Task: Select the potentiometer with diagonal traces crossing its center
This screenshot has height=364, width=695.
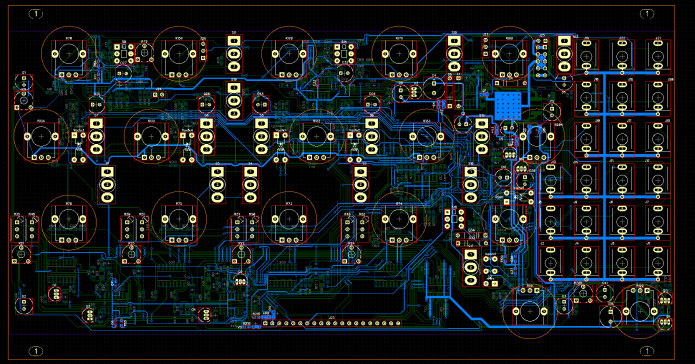Action: click(x=426, y=137)
